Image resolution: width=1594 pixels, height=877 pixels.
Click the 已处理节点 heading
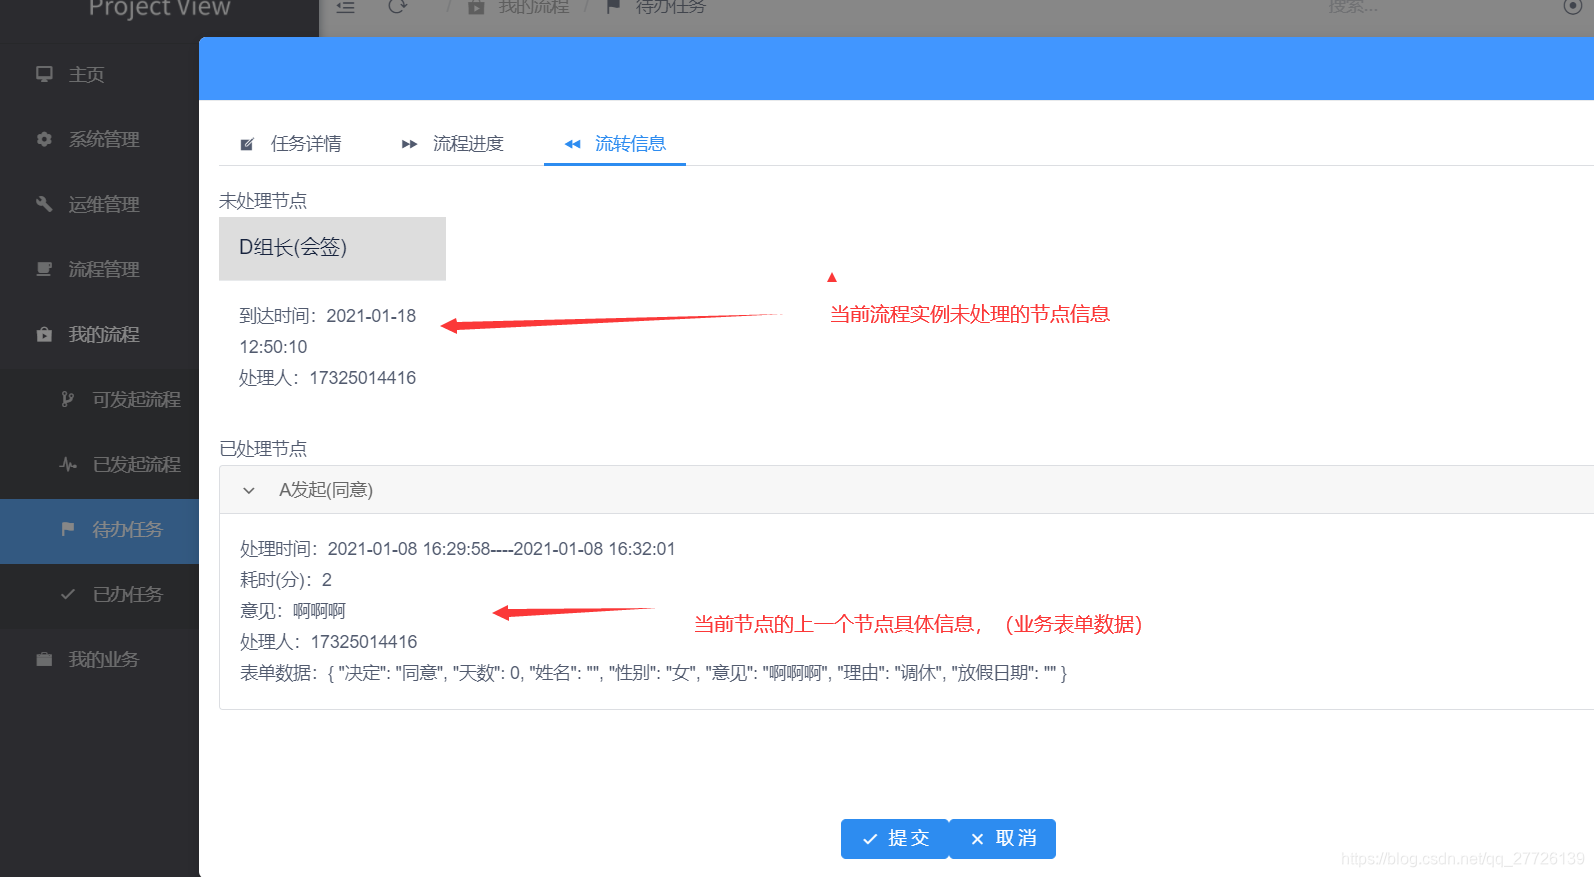click(263, 449)
